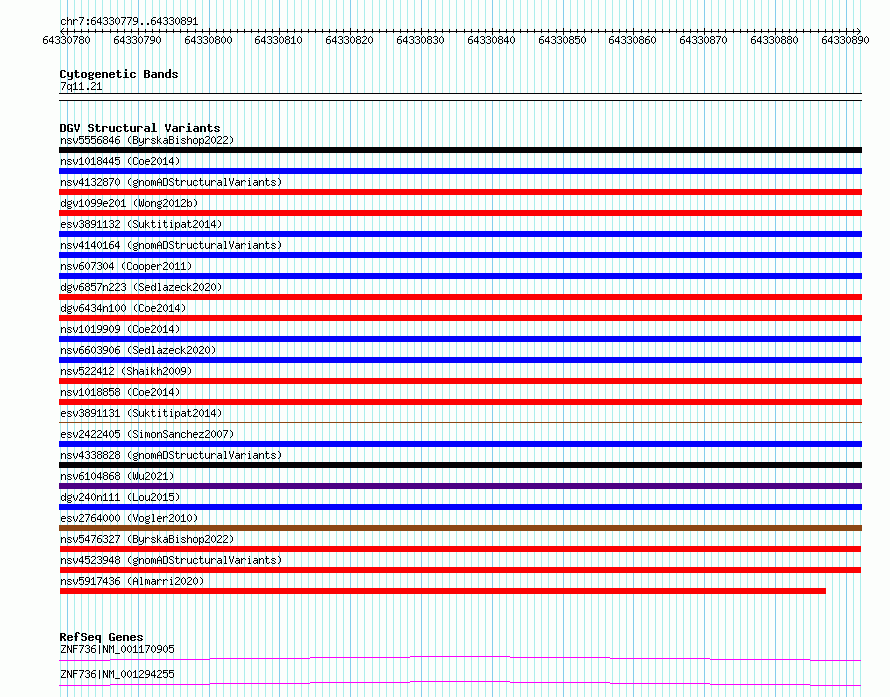Screen dimensions: 890x697
Task: Open gene ZNF736|NM_001170905
Action: click(x=117, y=649)
